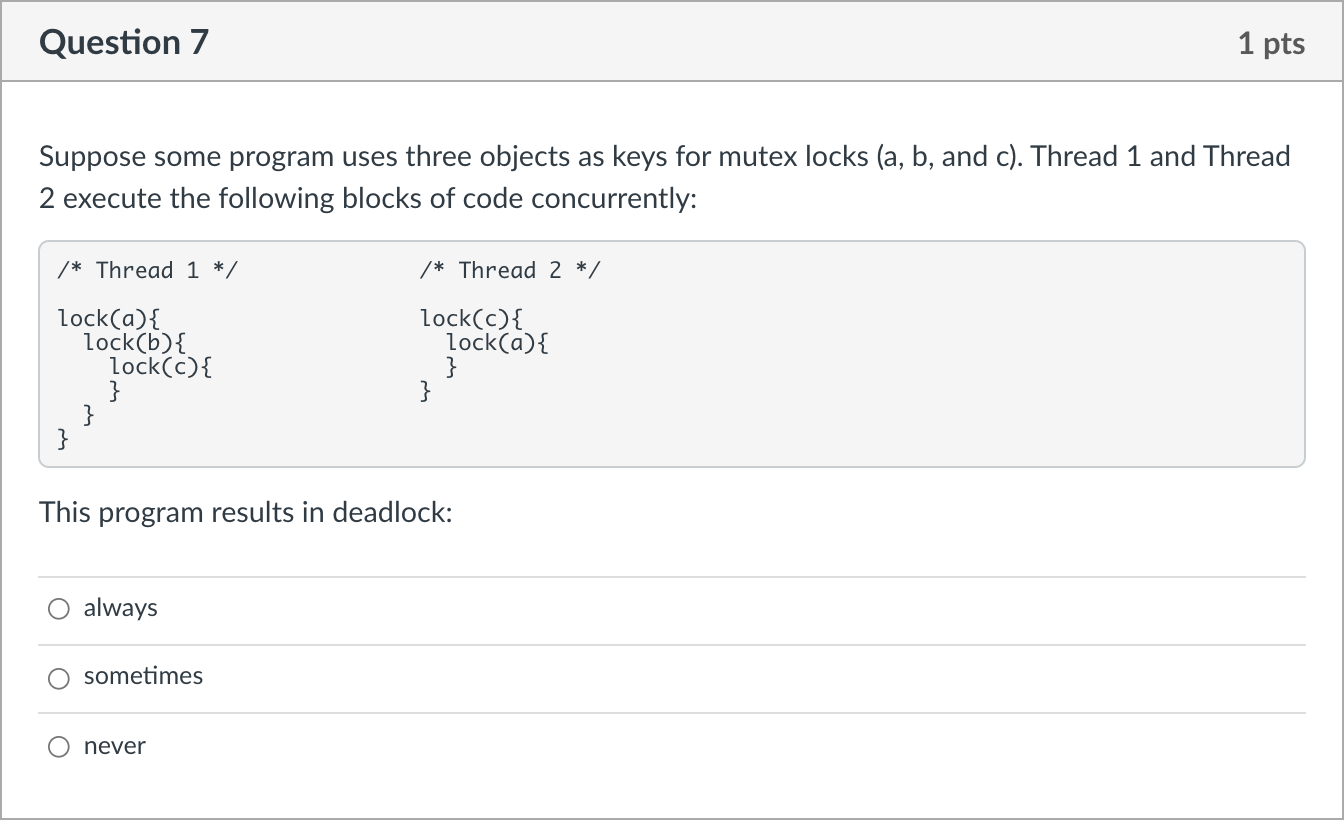Click Thread 1's final closing brace

(x=64, y=438)
